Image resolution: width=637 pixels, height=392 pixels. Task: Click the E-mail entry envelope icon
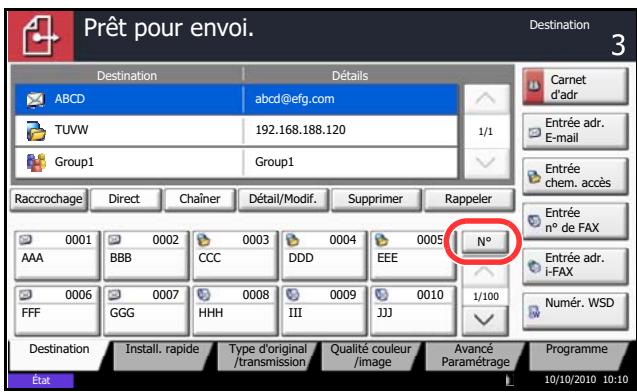(535, 132)
